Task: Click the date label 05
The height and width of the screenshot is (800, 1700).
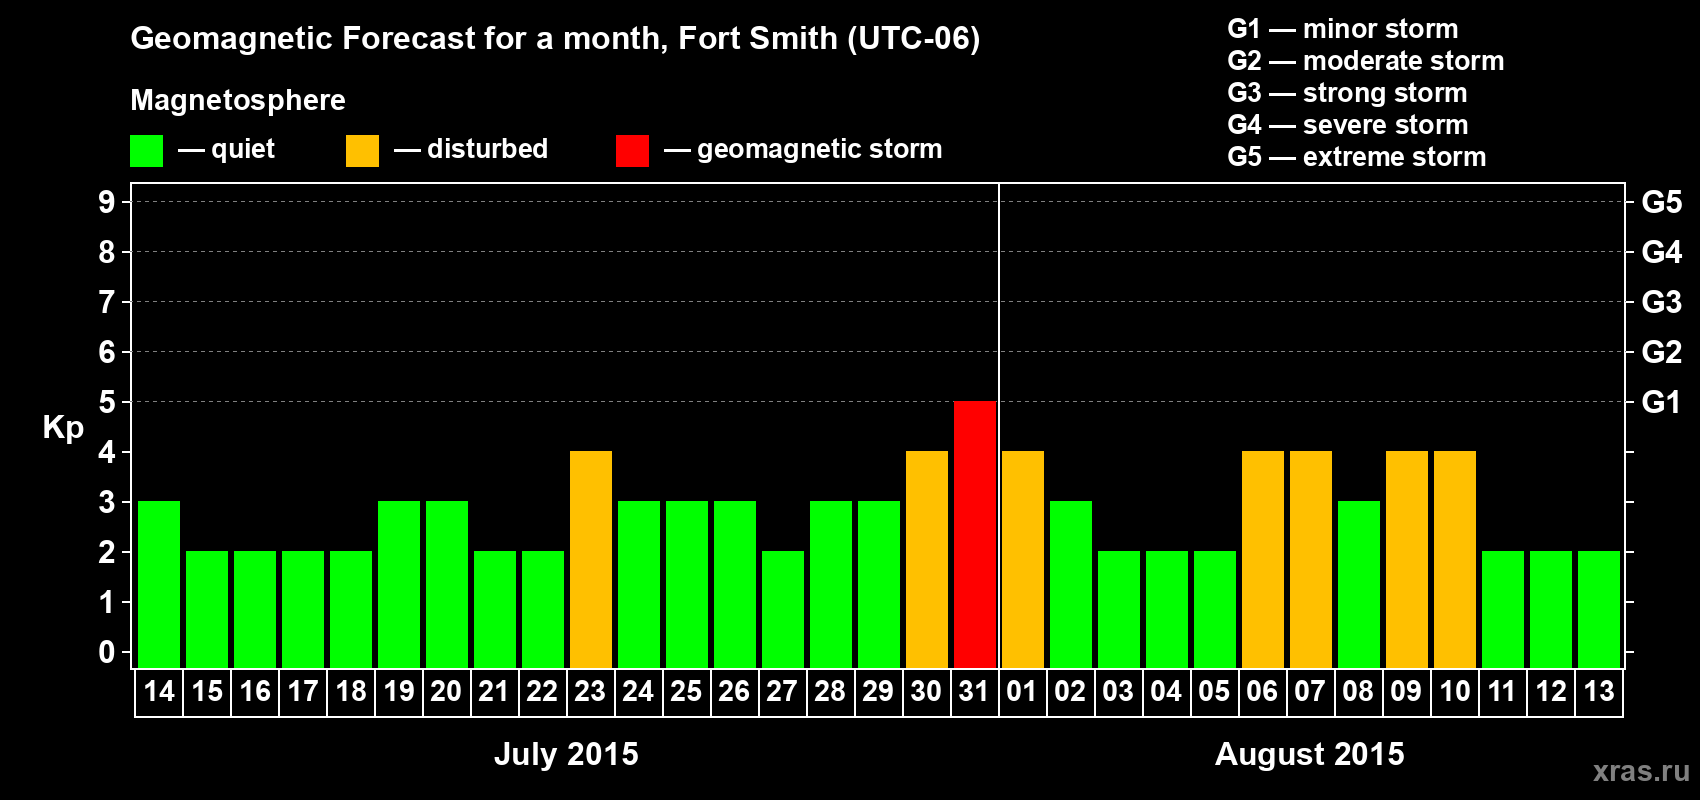Action: (x=1214, y=691)
